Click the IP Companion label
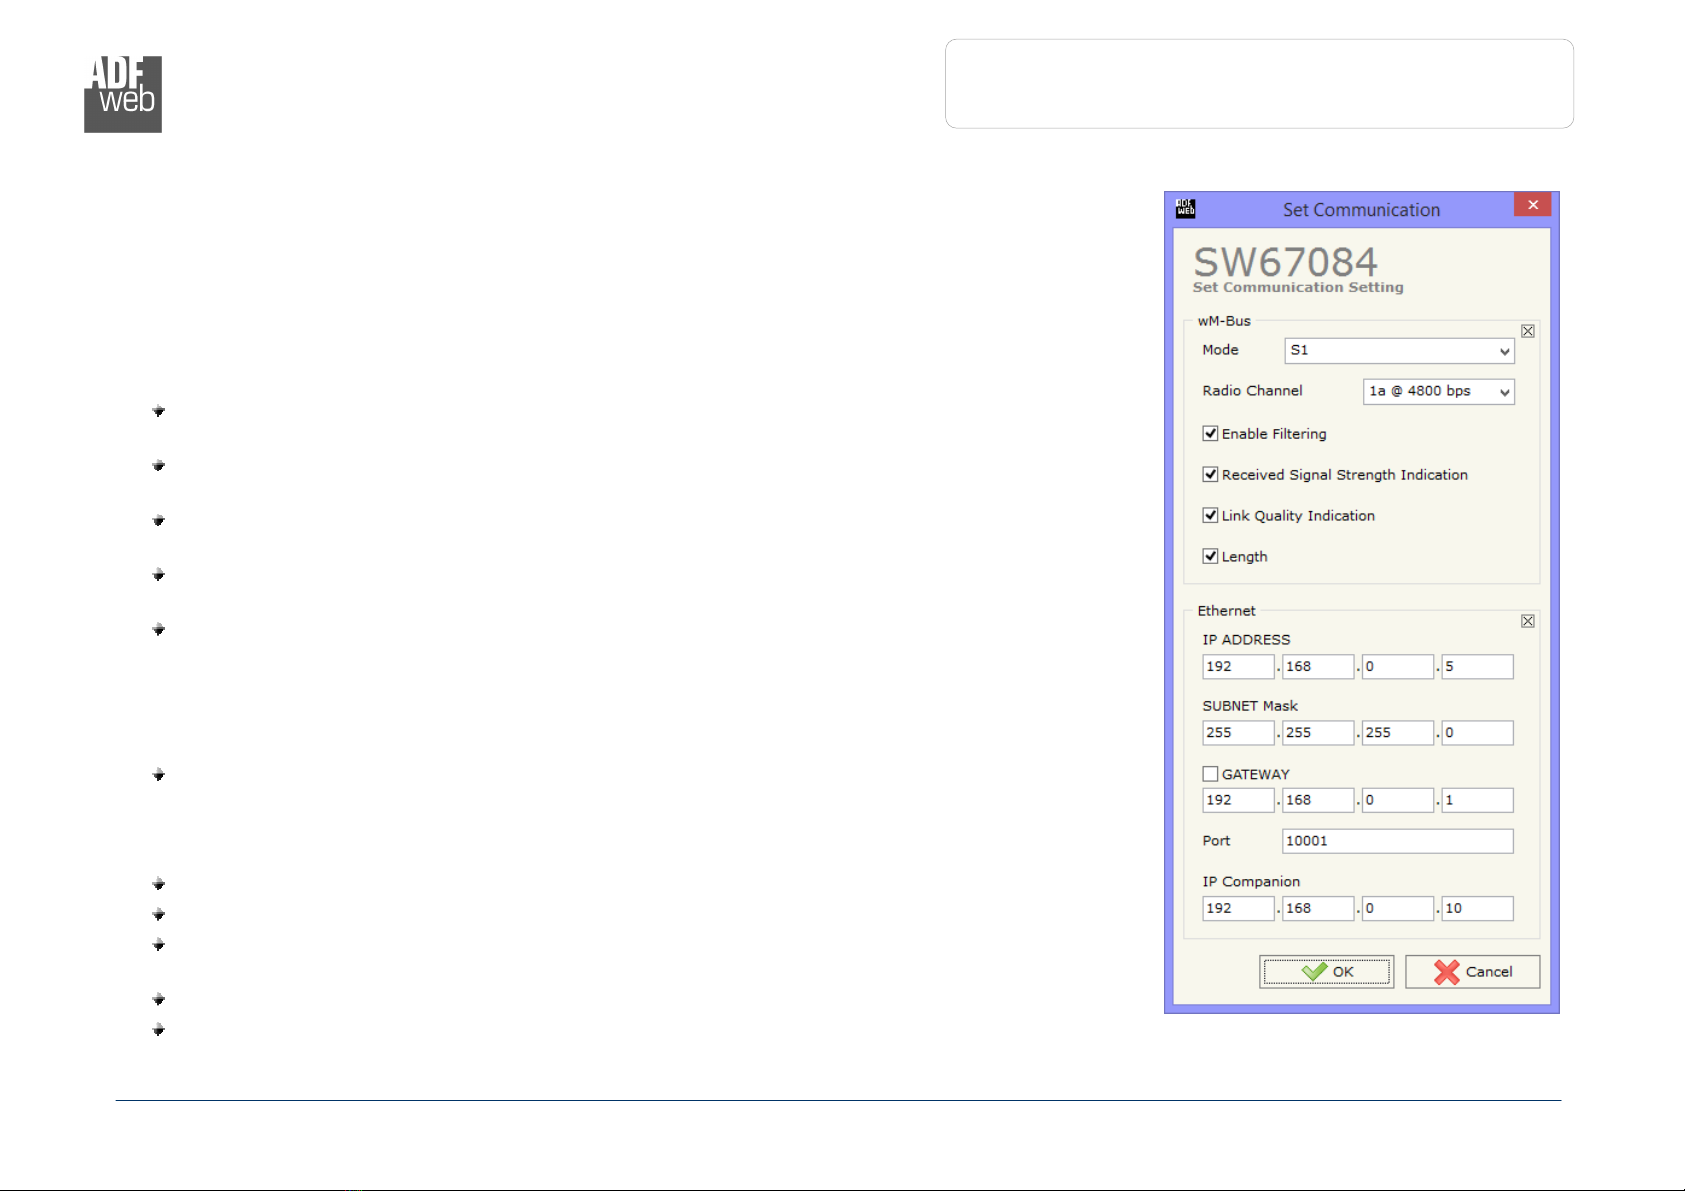Image resolution: width=1685 pixels, height=1191 pixels. pos(1251,882)
